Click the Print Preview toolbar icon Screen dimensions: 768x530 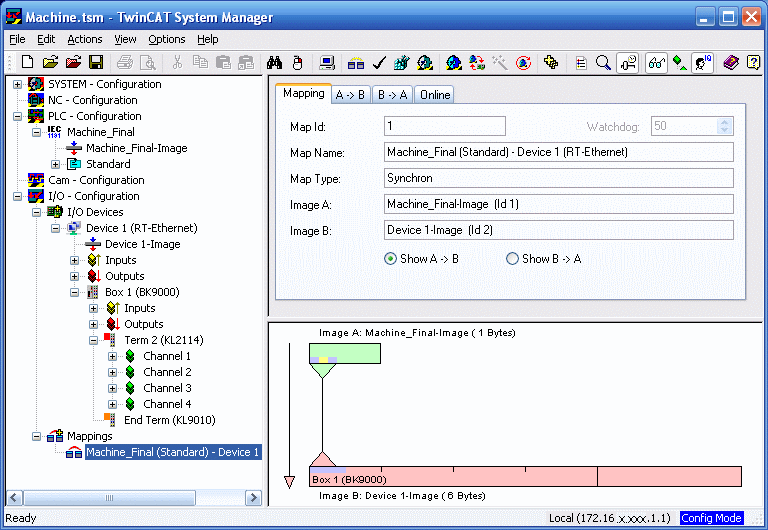[x=147, y=62]
